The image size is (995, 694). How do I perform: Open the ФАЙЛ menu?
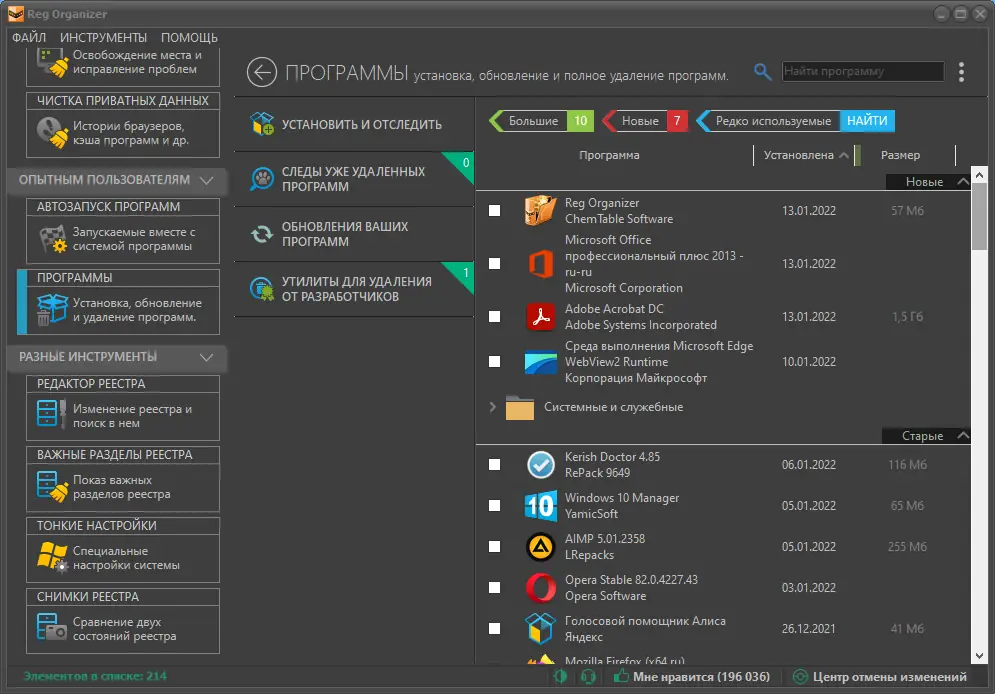point(29,37)
